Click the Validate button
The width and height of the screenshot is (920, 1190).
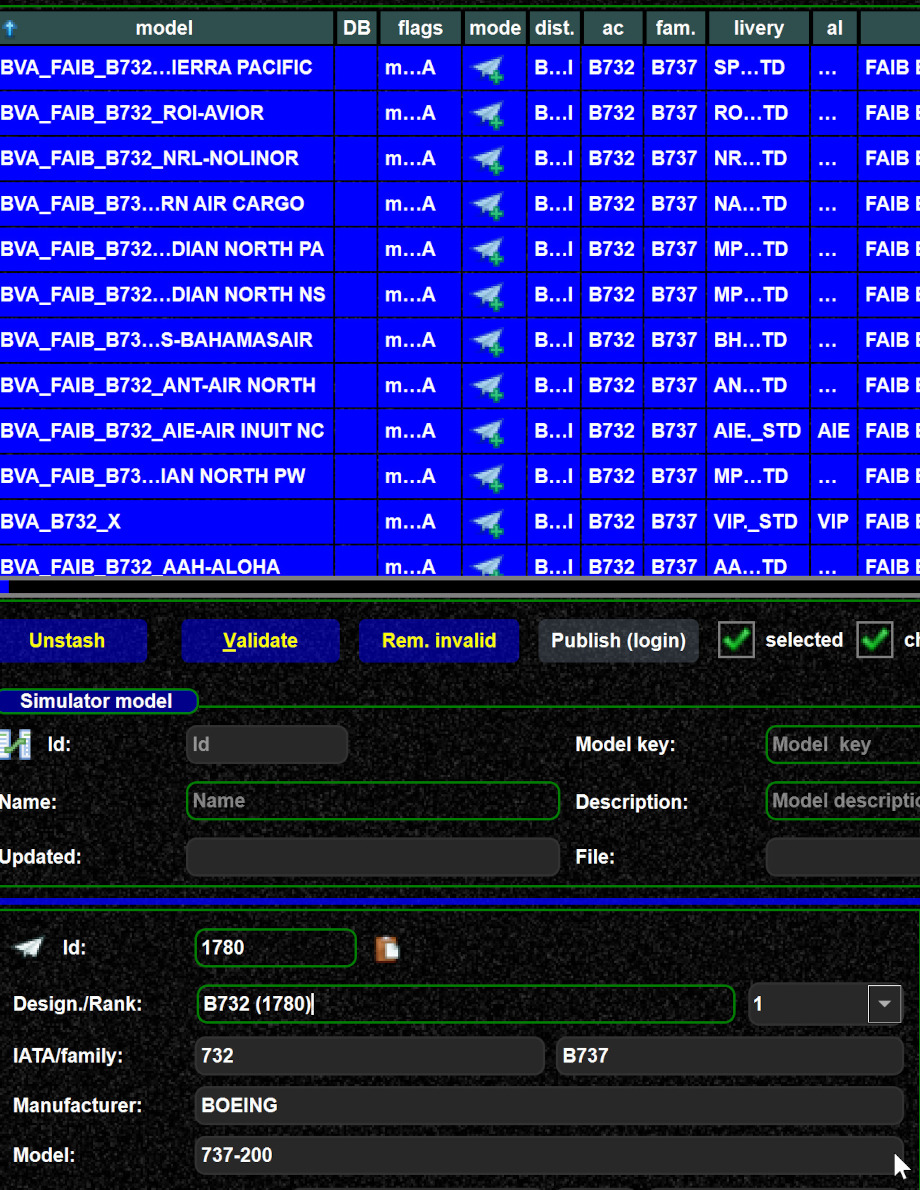pyautogui.click(x=260, y=641)
